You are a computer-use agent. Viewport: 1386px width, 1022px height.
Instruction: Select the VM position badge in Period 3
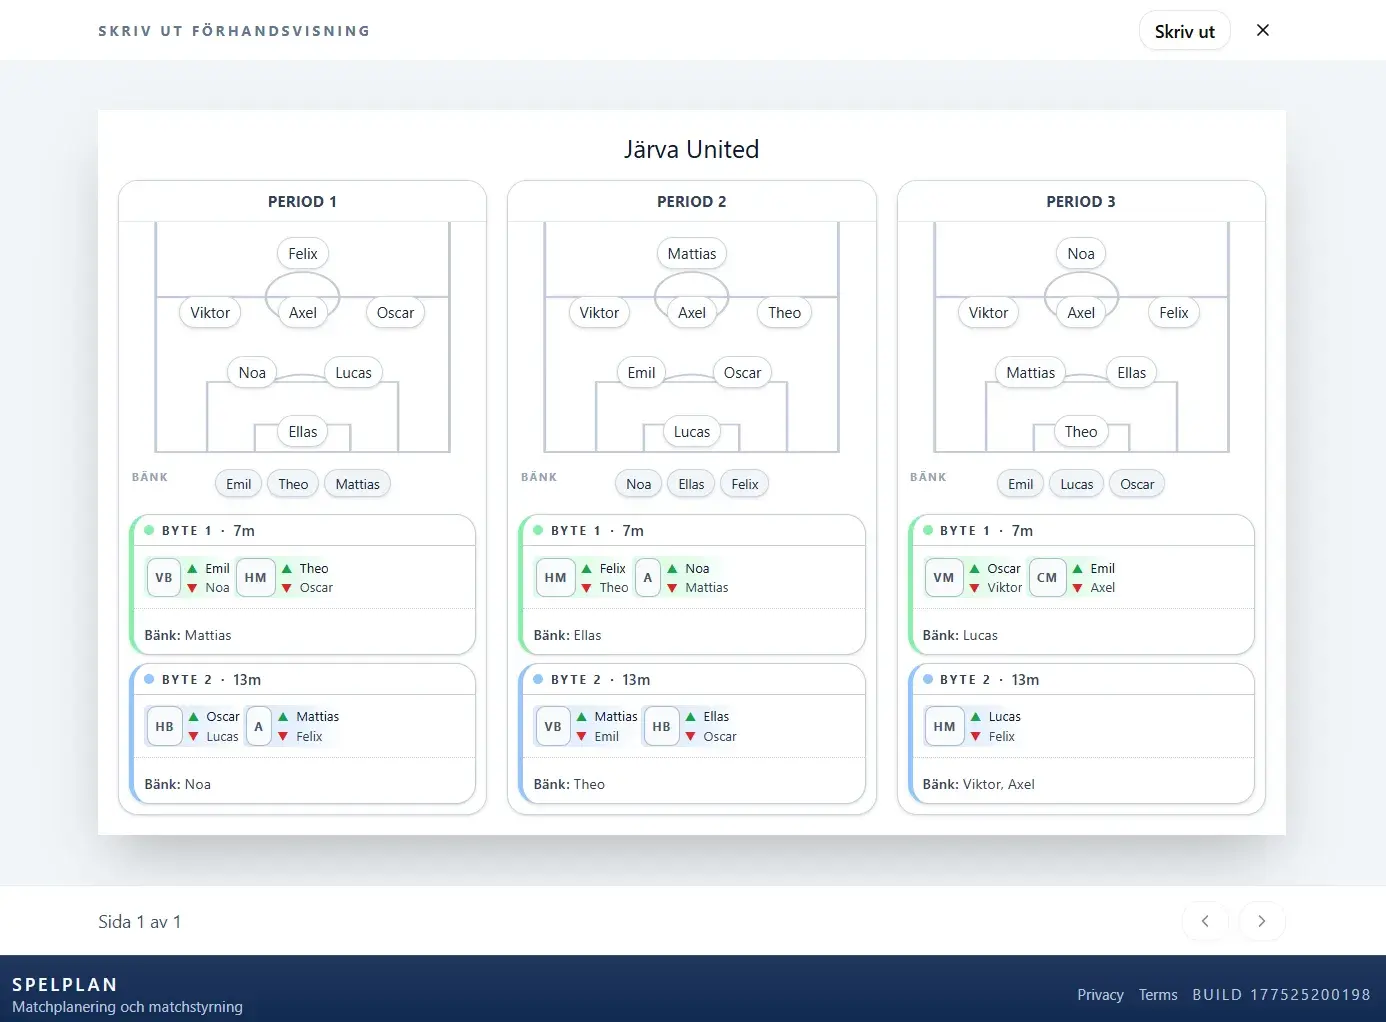point(944,578)
